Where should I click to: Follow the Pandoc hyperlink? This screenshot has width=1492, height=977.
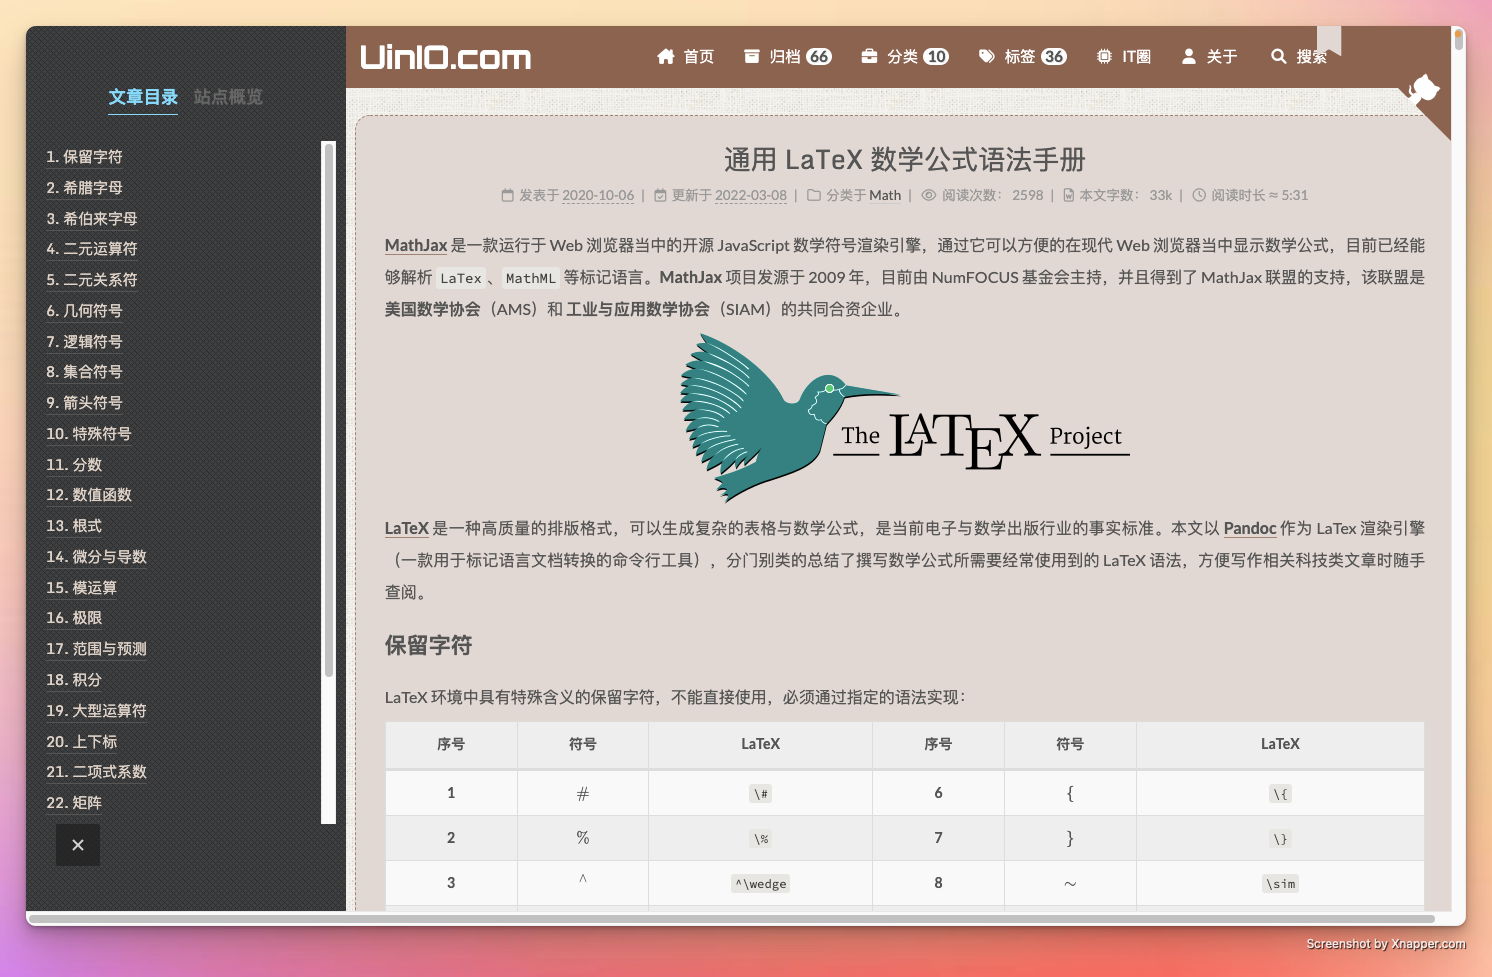[1250, 528]
